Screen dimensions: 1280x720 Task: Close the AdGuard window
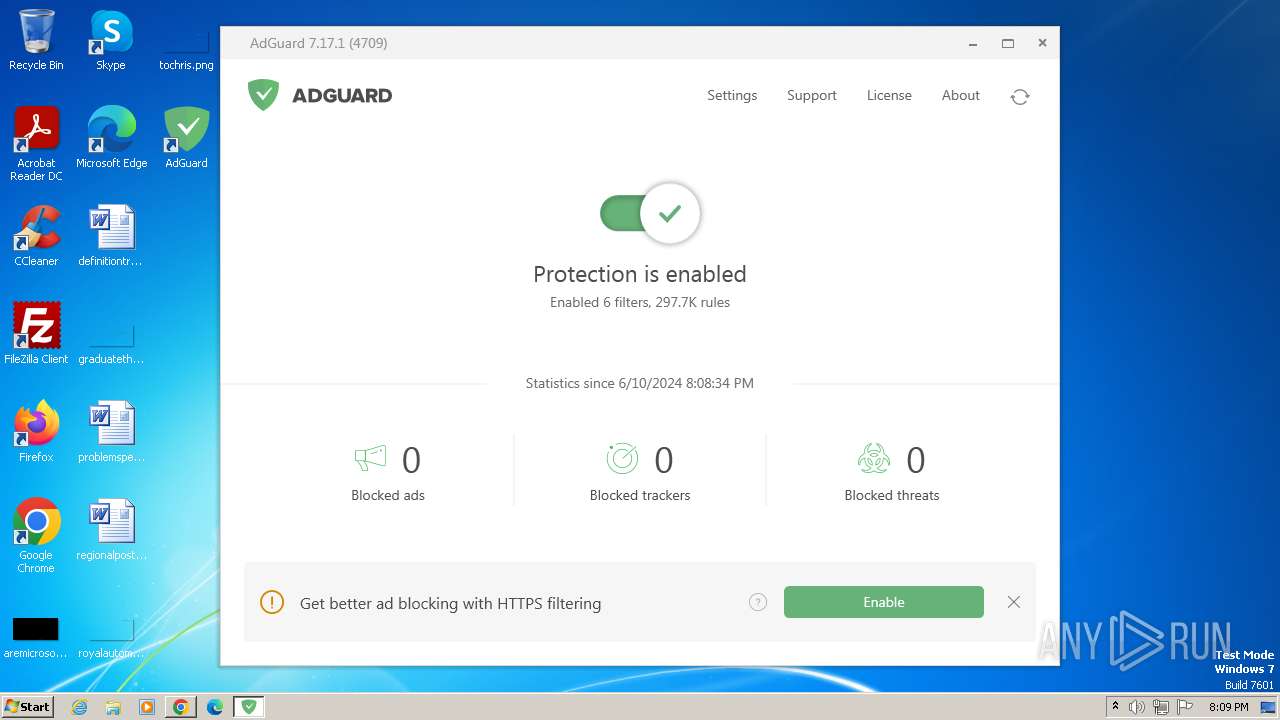click(x=1042, y=43)
